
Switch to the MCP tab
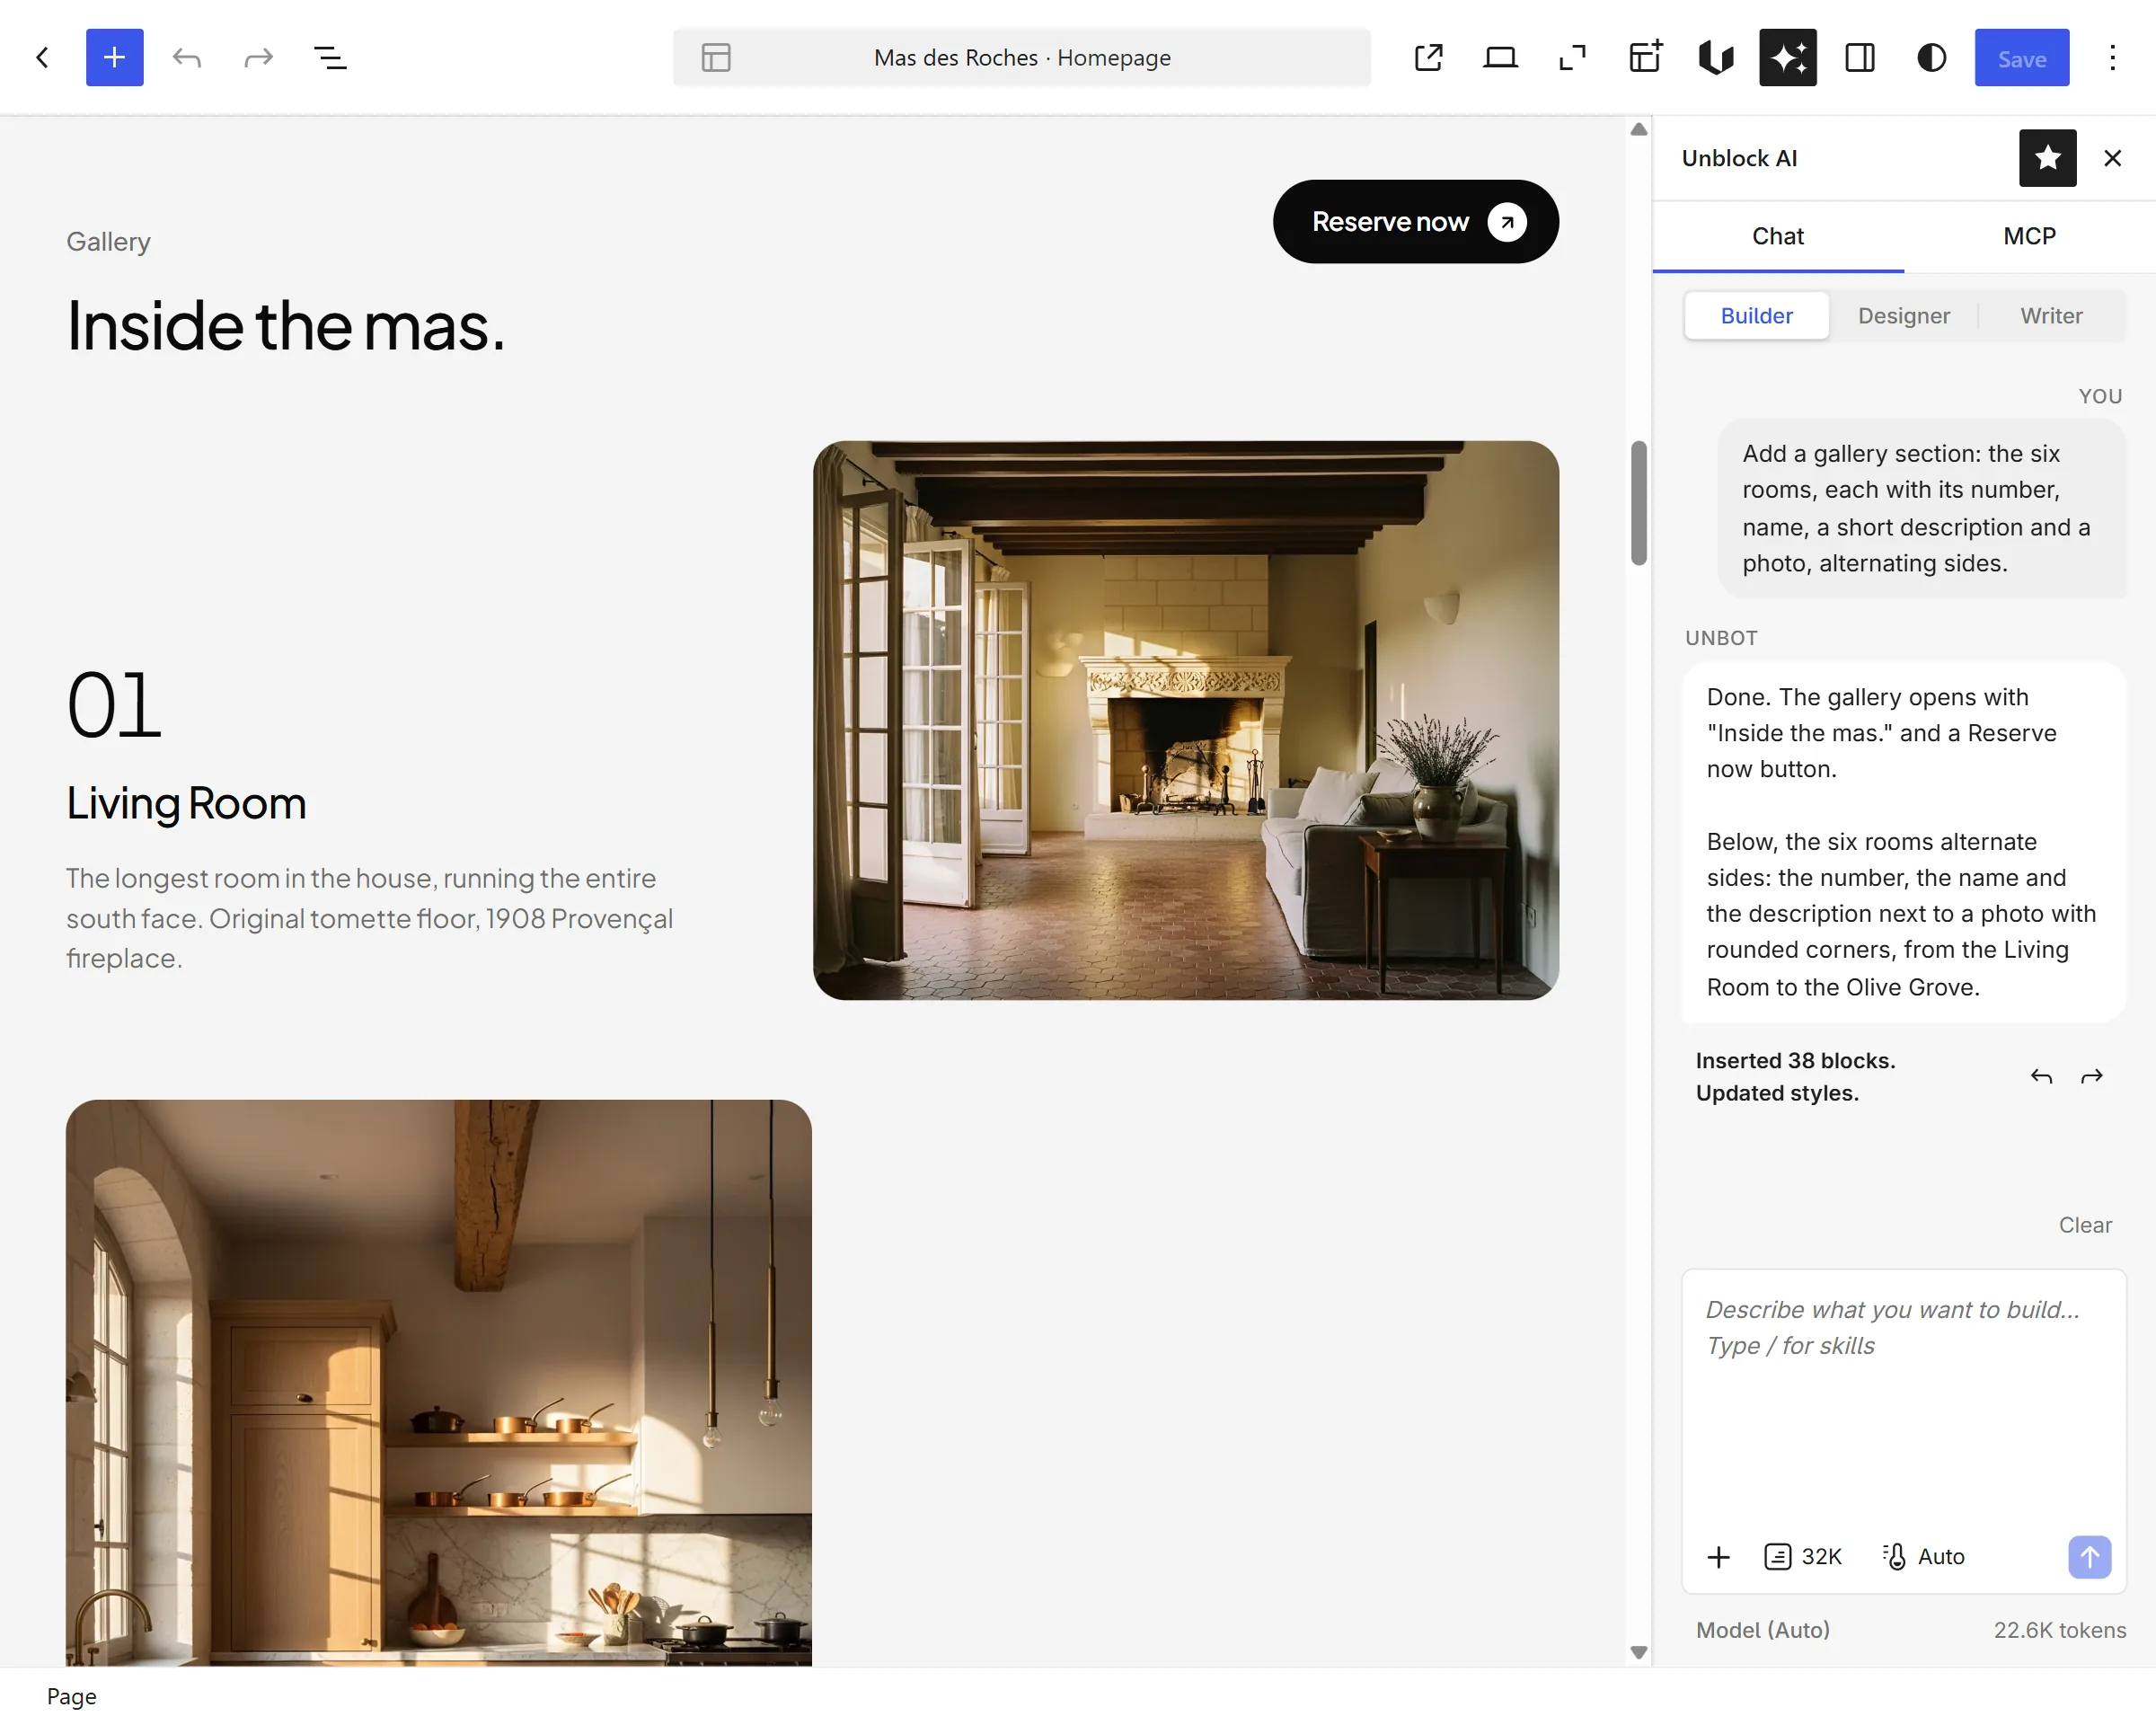pos(2030,236)
